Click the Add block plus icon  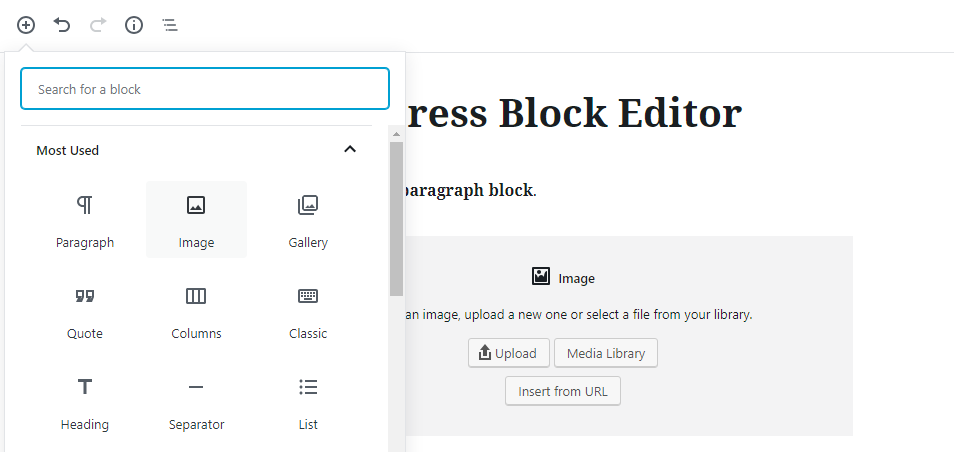26,25
